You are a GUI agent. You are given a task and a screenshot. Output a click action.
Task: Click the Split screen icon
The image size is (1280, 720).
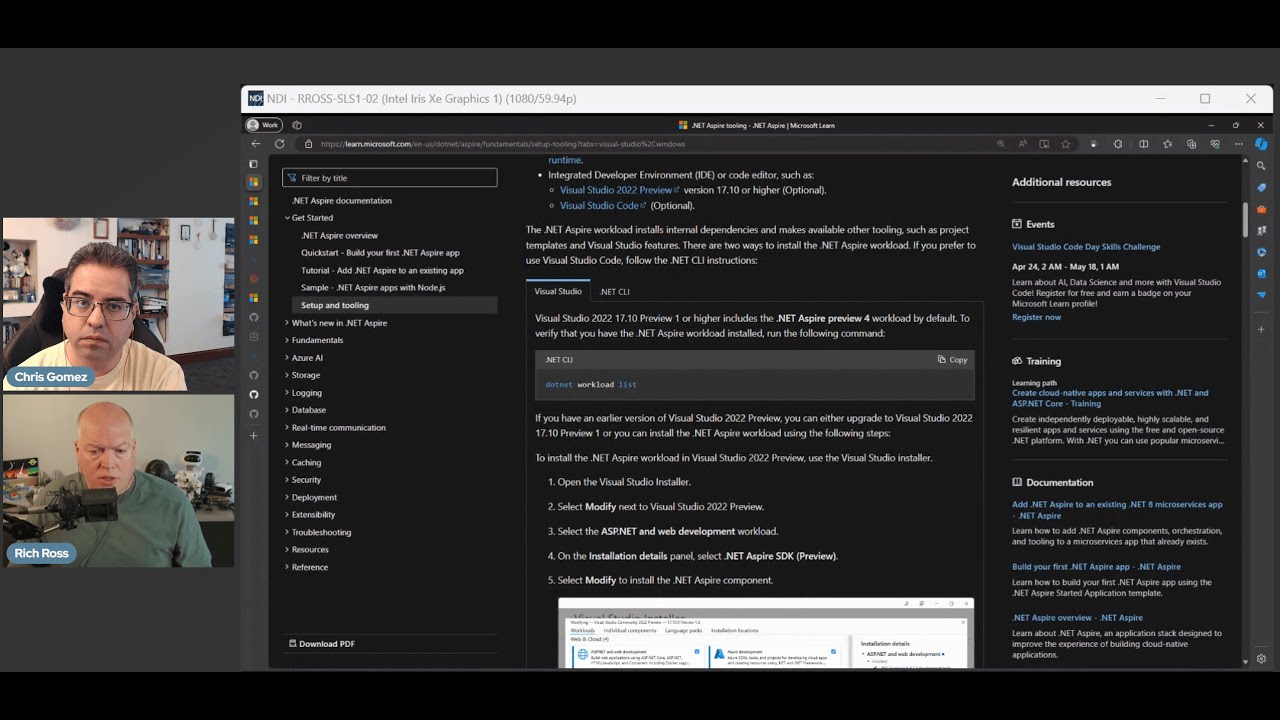pos(1143,144)
